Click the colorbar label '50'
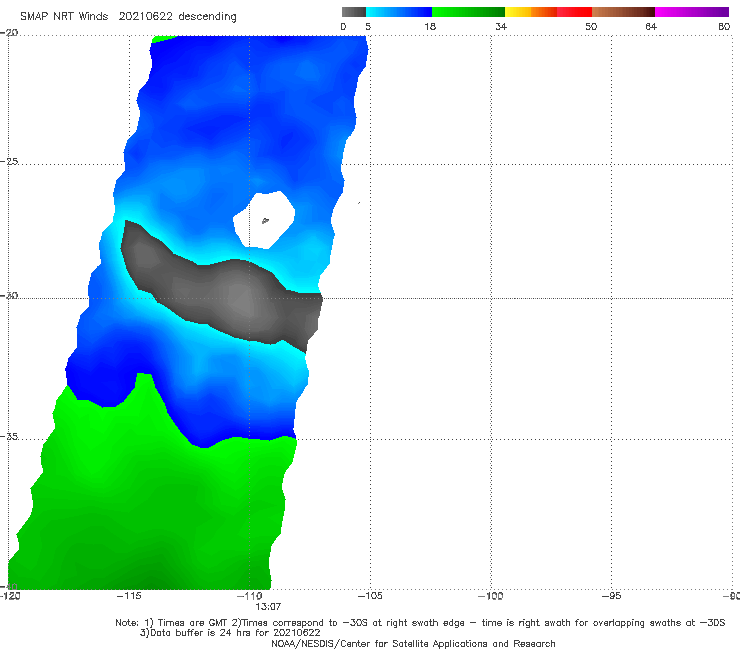This screenshot has width=740, height=650. (x=591, y=26)
